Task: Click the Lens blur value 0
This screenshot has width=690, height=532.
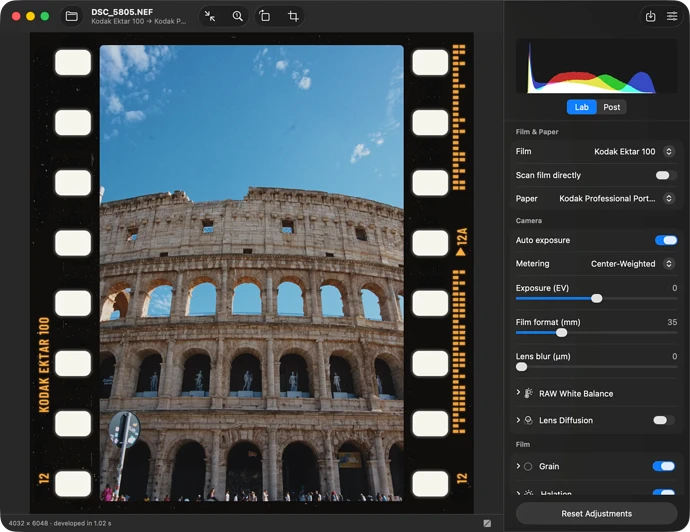Action: tap(675, 356)
